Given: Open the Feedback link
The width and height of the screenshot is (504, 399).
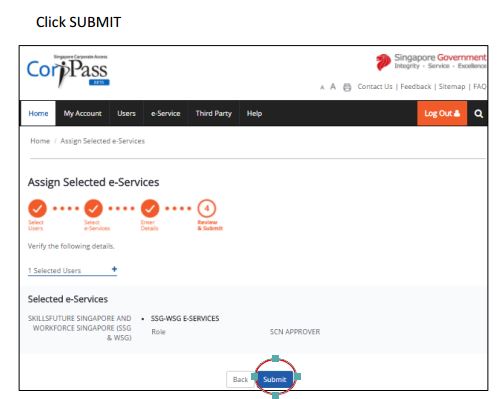Looking at the screenshot, I should pyautogui.click(x=416, y=87).
